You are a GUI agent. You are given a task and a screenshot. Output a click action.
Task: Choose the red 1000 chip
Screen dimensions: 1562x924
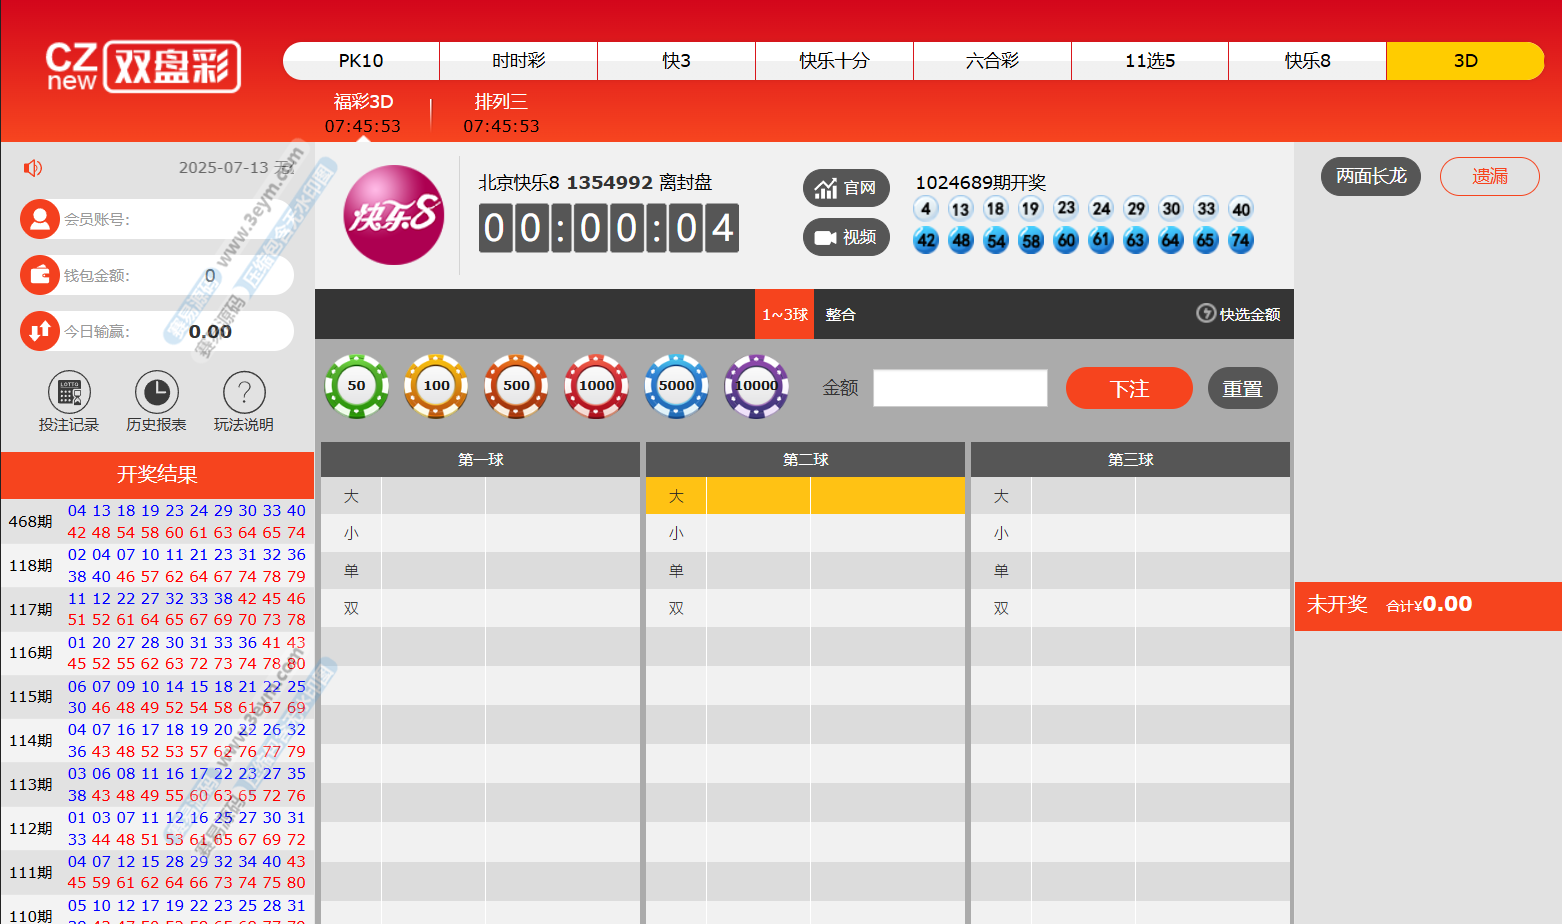click(596, 386)
